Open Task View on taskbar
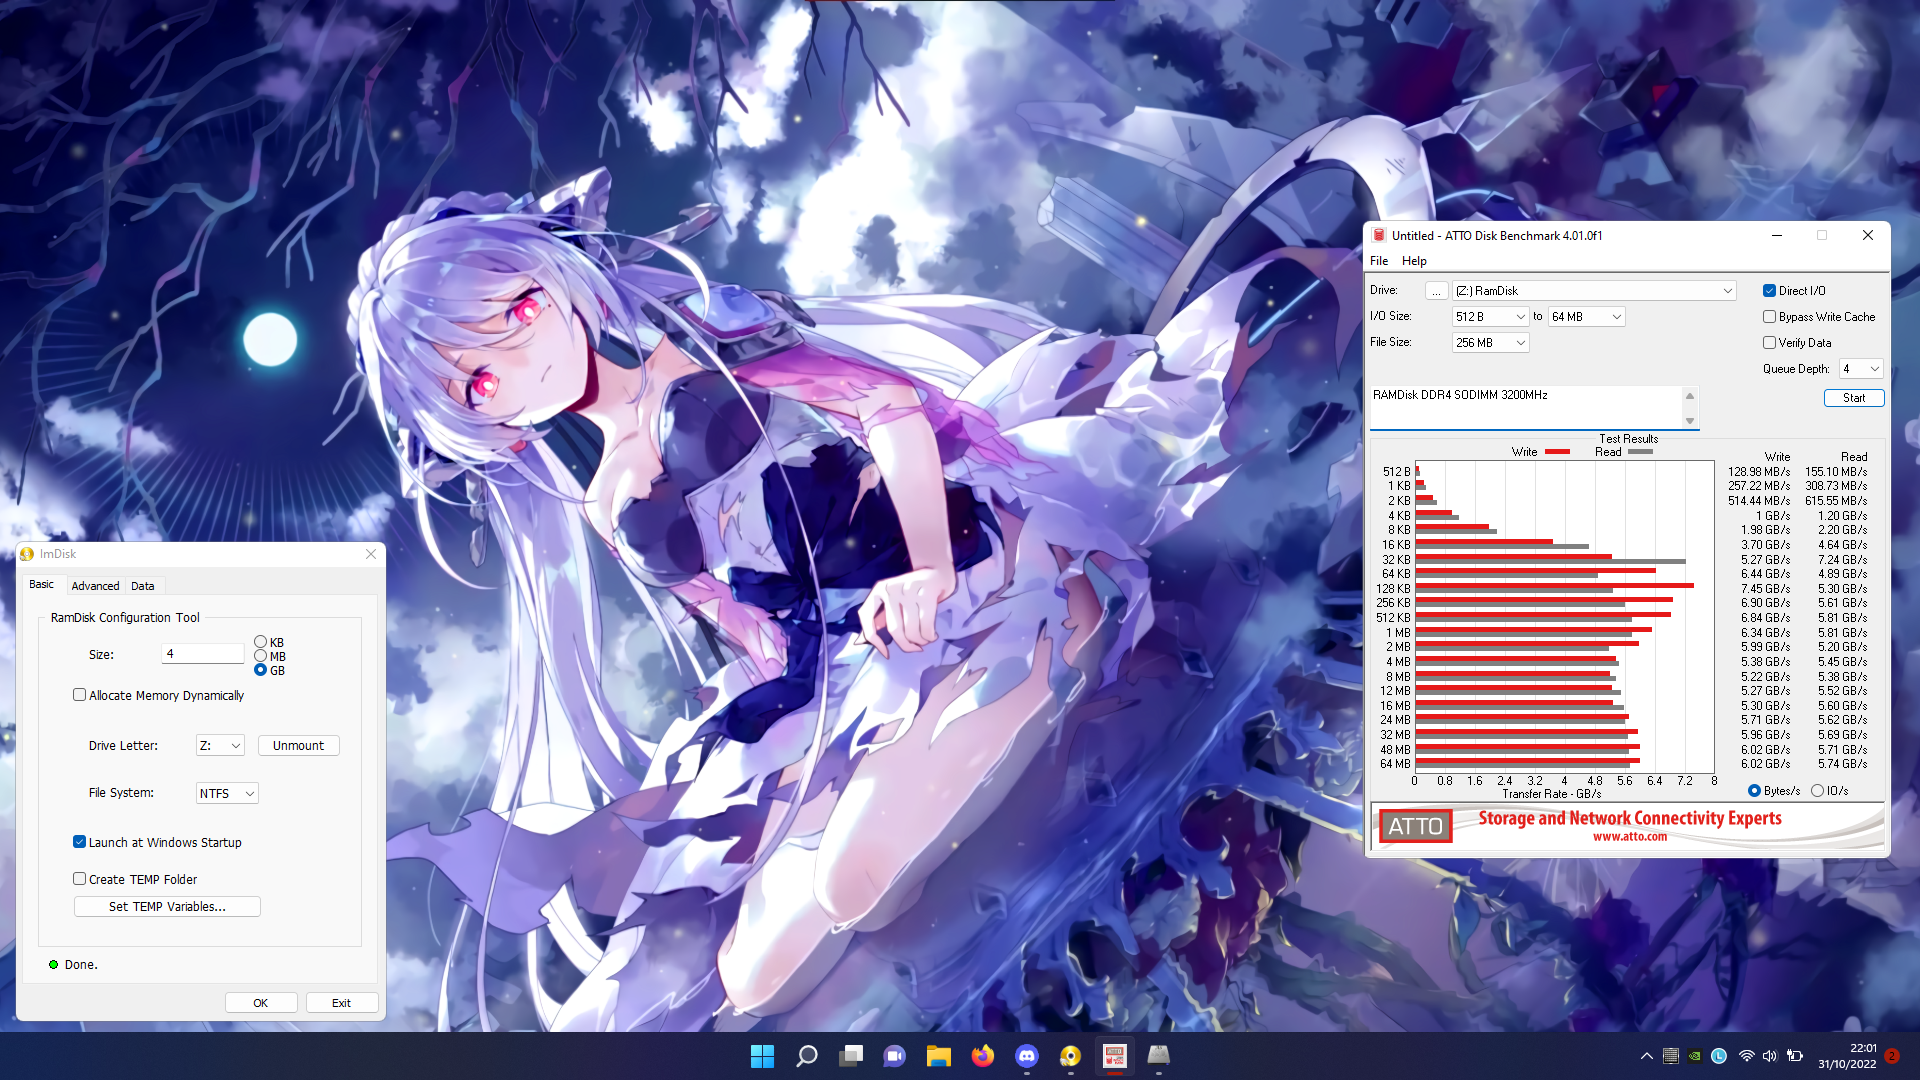The image size is (1920, 1080). [x=851, y=1056]
